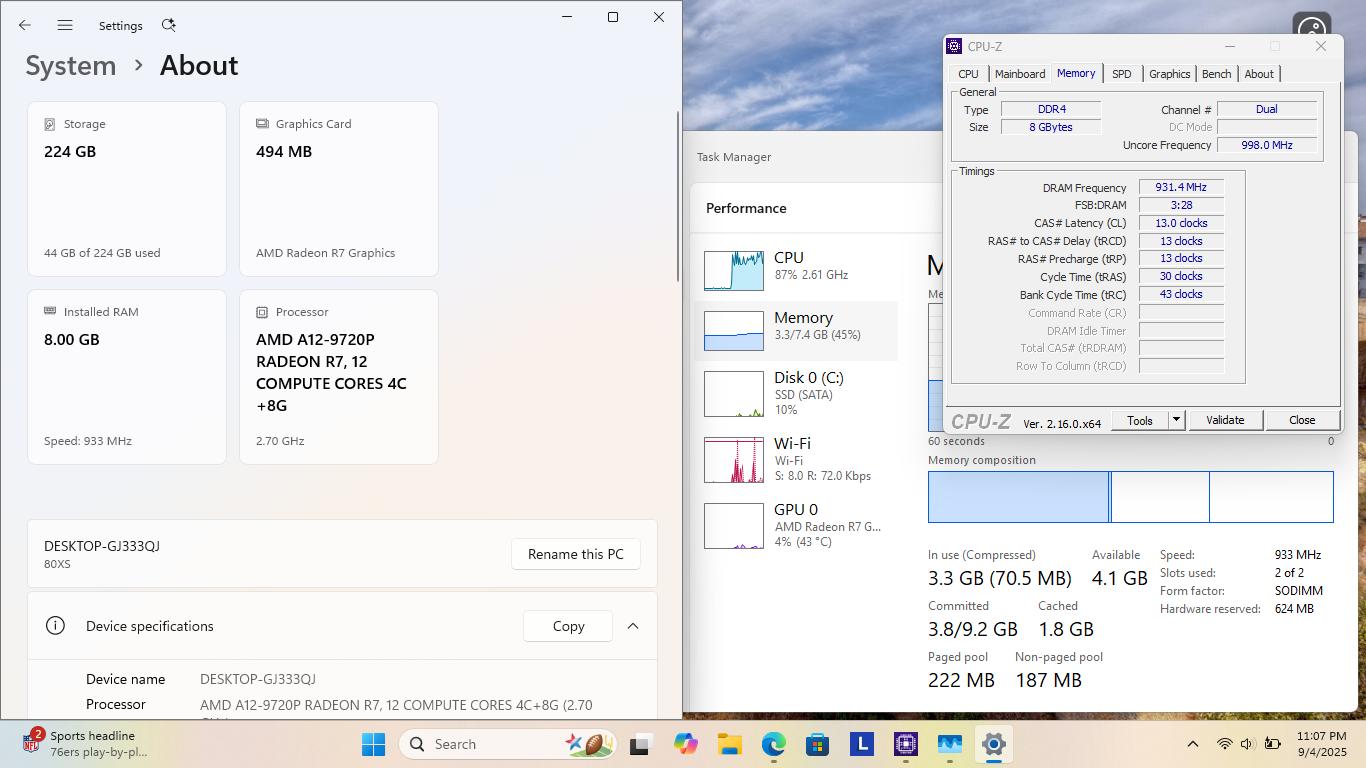Open the Storage card showing 224 GB
The height and width of the screenshot is (768, 1366).
(x=127, y=189)
